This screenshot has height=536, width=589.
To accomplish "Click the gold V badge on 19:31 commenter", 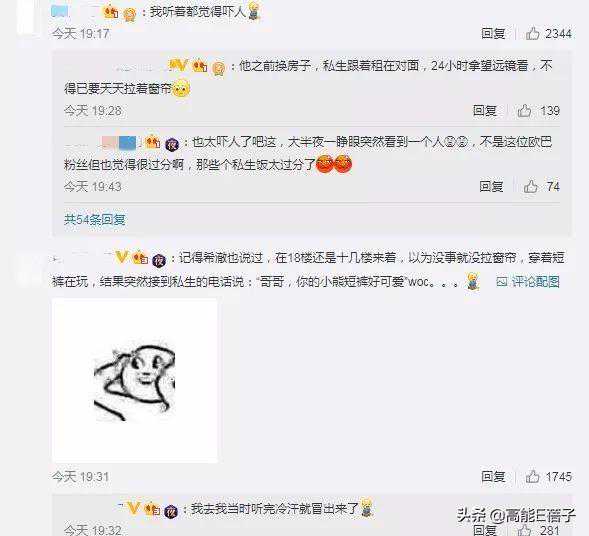I will click(x=122, y=257).
